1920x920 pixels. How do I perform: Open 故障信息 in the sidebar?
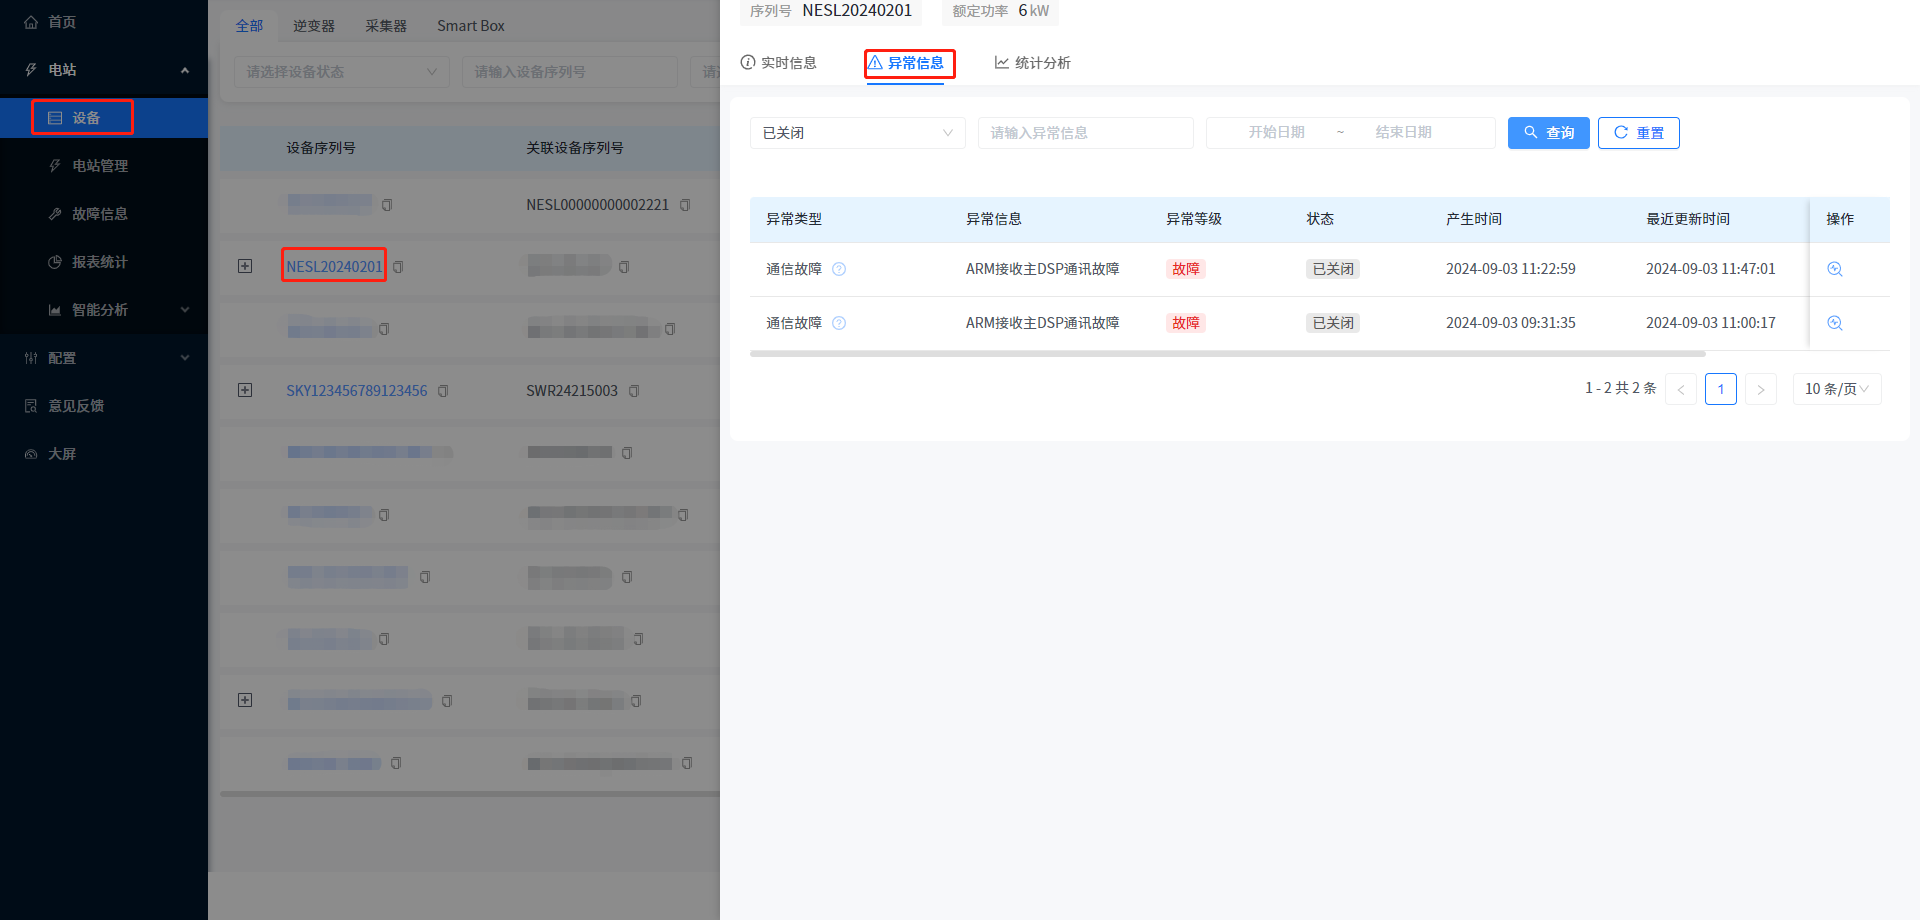pyautogui.click(x=99, y=214)
